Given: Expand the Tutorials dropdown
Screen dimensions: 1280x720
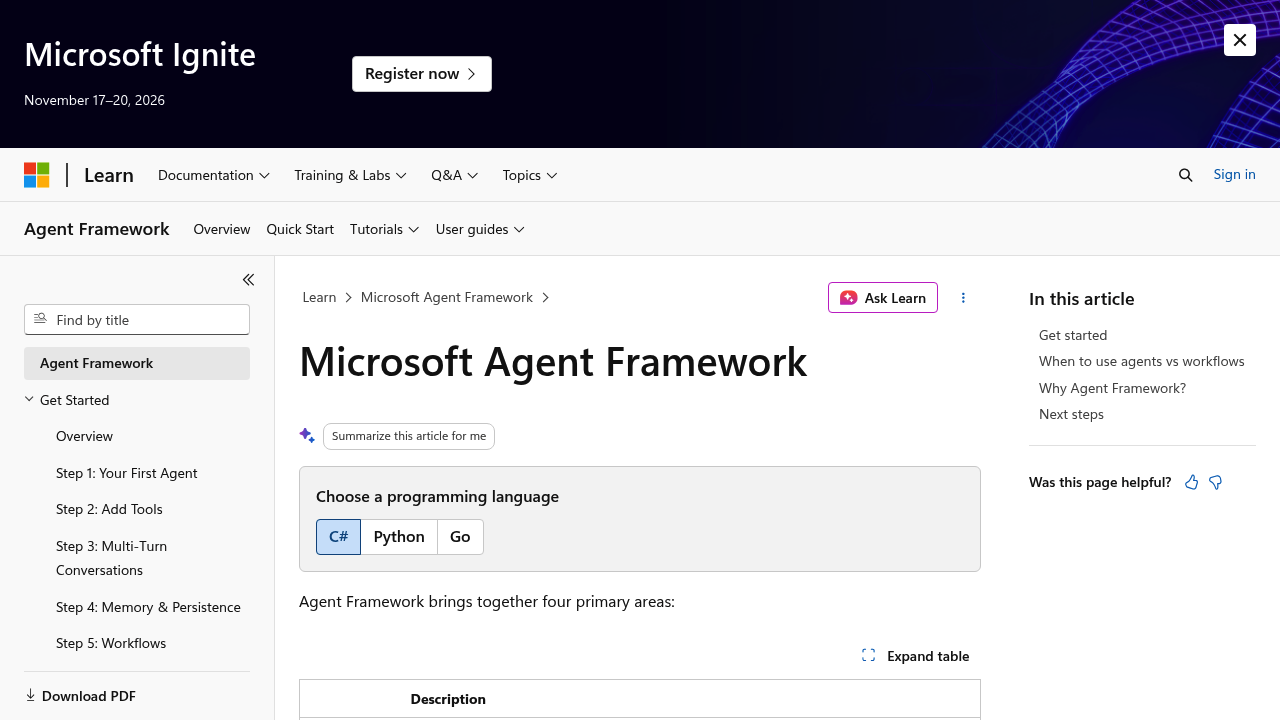Looking at the screenshot, I should click(x=385, y=229).
